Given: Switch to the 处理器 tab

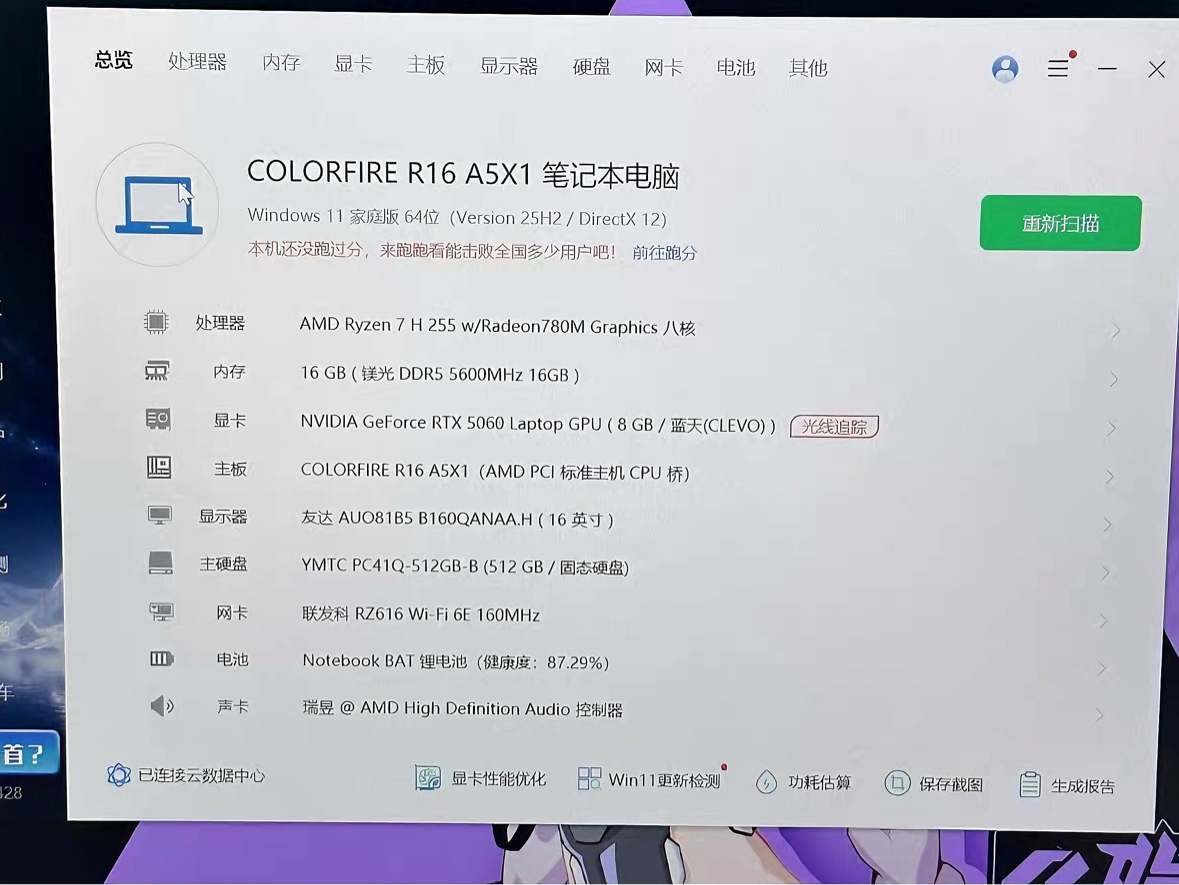Looking at the screenshot, I should point(197,62).
